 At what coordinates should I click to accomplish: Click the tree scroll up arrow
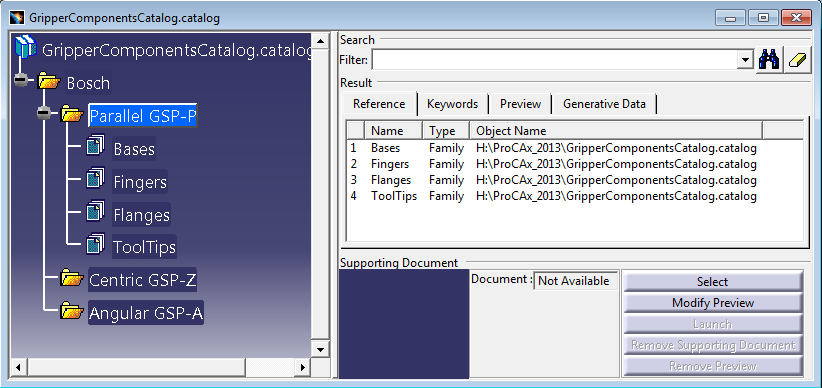320,41
